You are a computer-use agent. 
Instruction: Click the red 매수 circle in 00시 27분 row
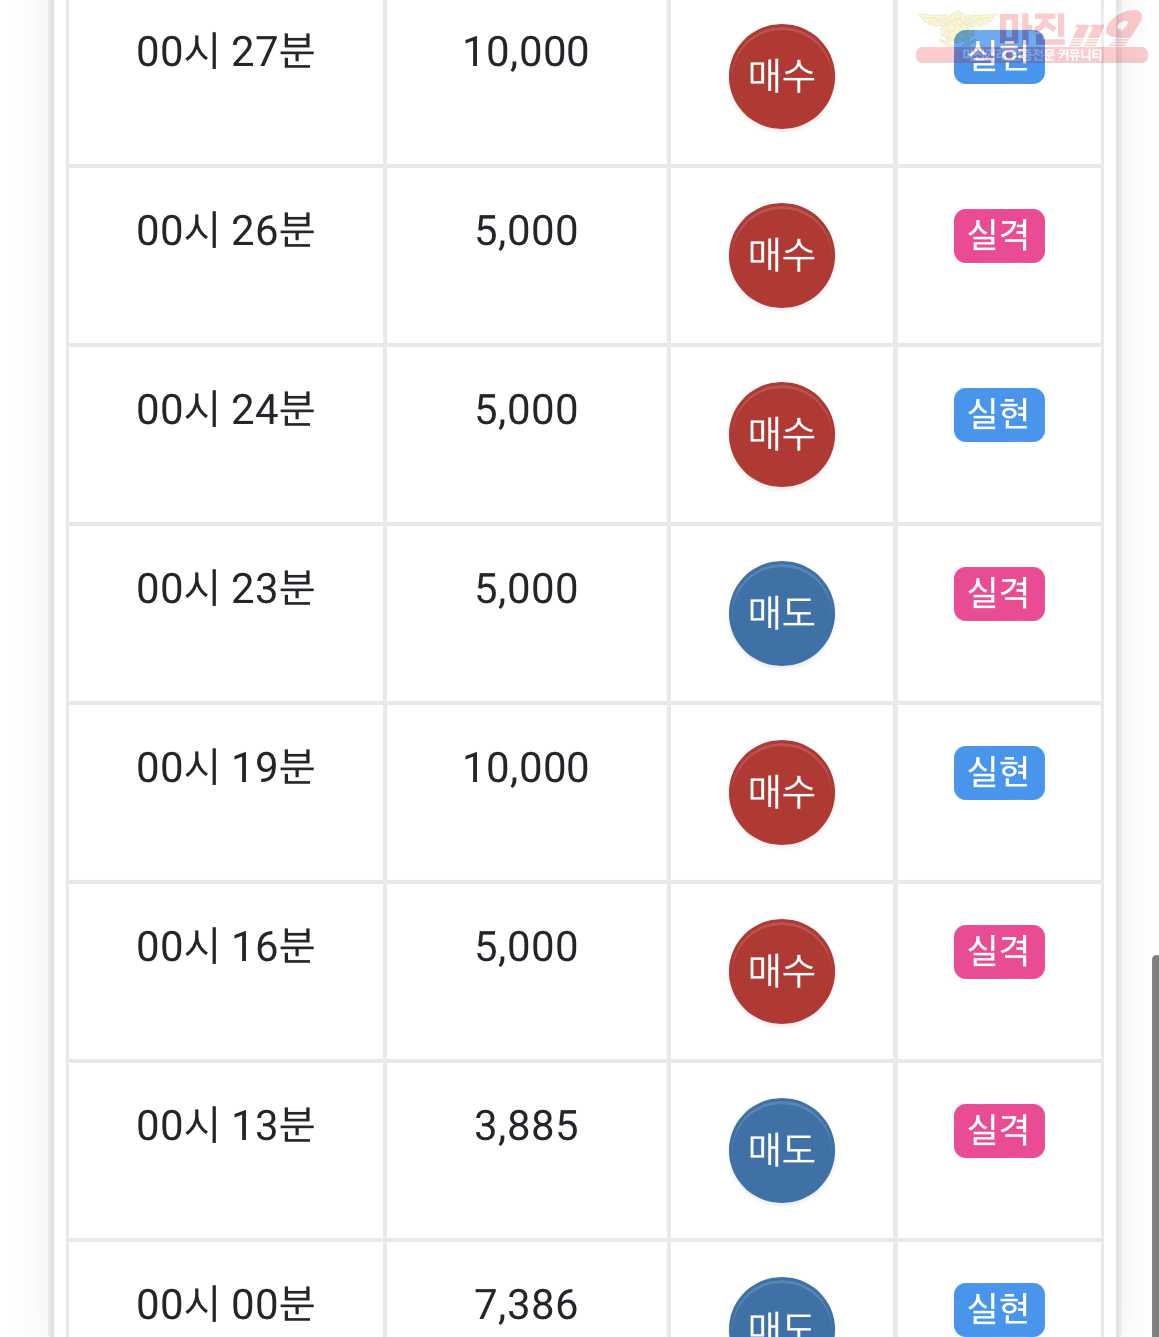pyautogui.click(x=781, y=77)
